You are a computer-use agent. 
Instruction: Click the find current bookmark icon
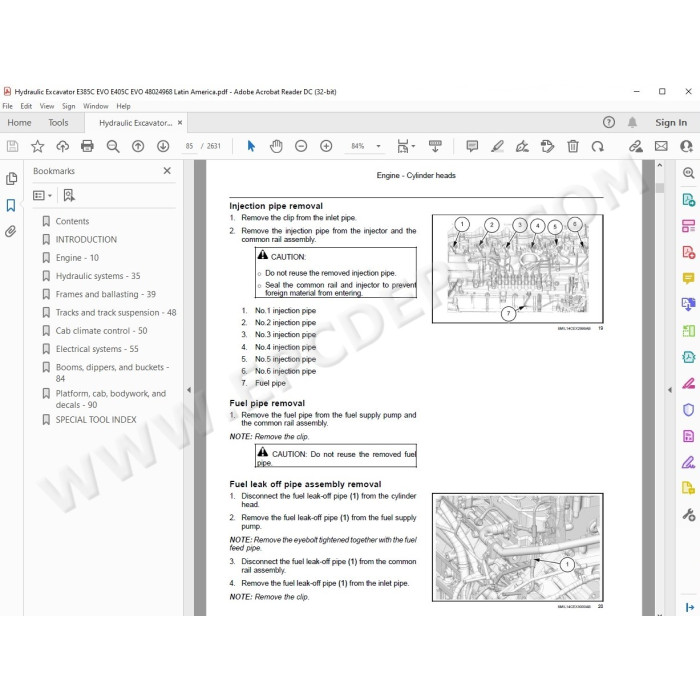point(69,196)
